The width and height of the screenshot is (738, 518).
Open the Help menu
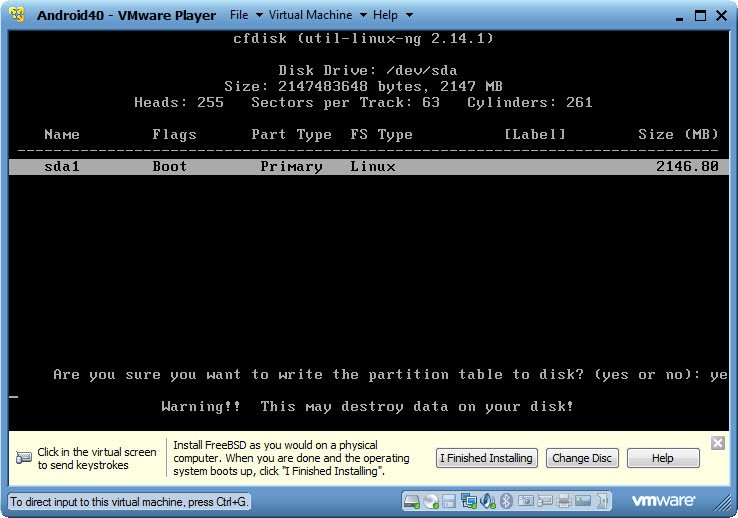pyautogui.click(x=385, y=15)
